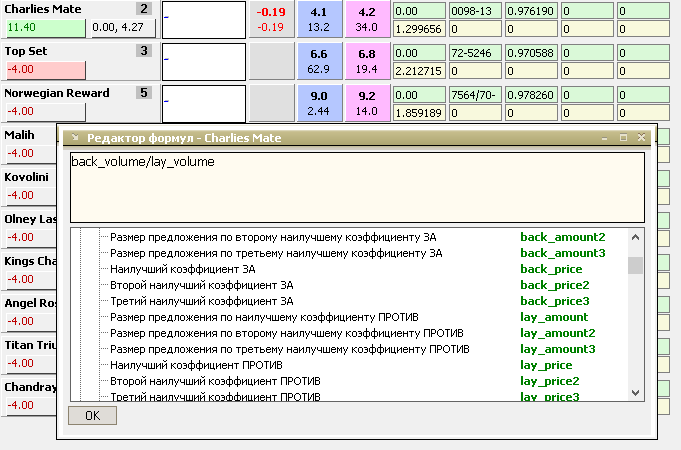Click Charlies Mate profit cell 11.40
This screenshot has width=681, height=450.
(46, 27)
